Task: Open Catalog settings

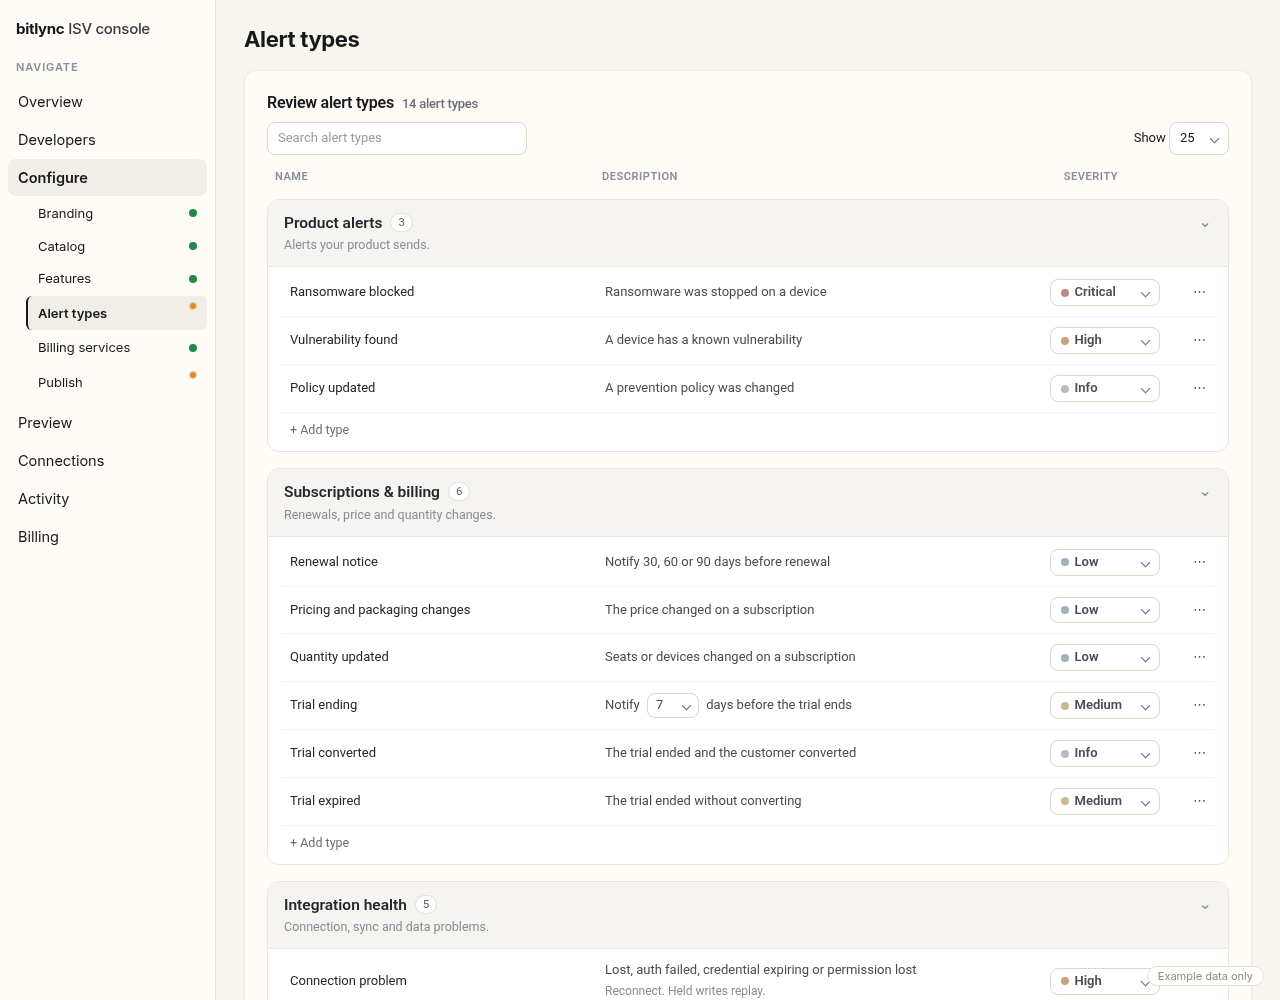Action: [x=116, y=247]
